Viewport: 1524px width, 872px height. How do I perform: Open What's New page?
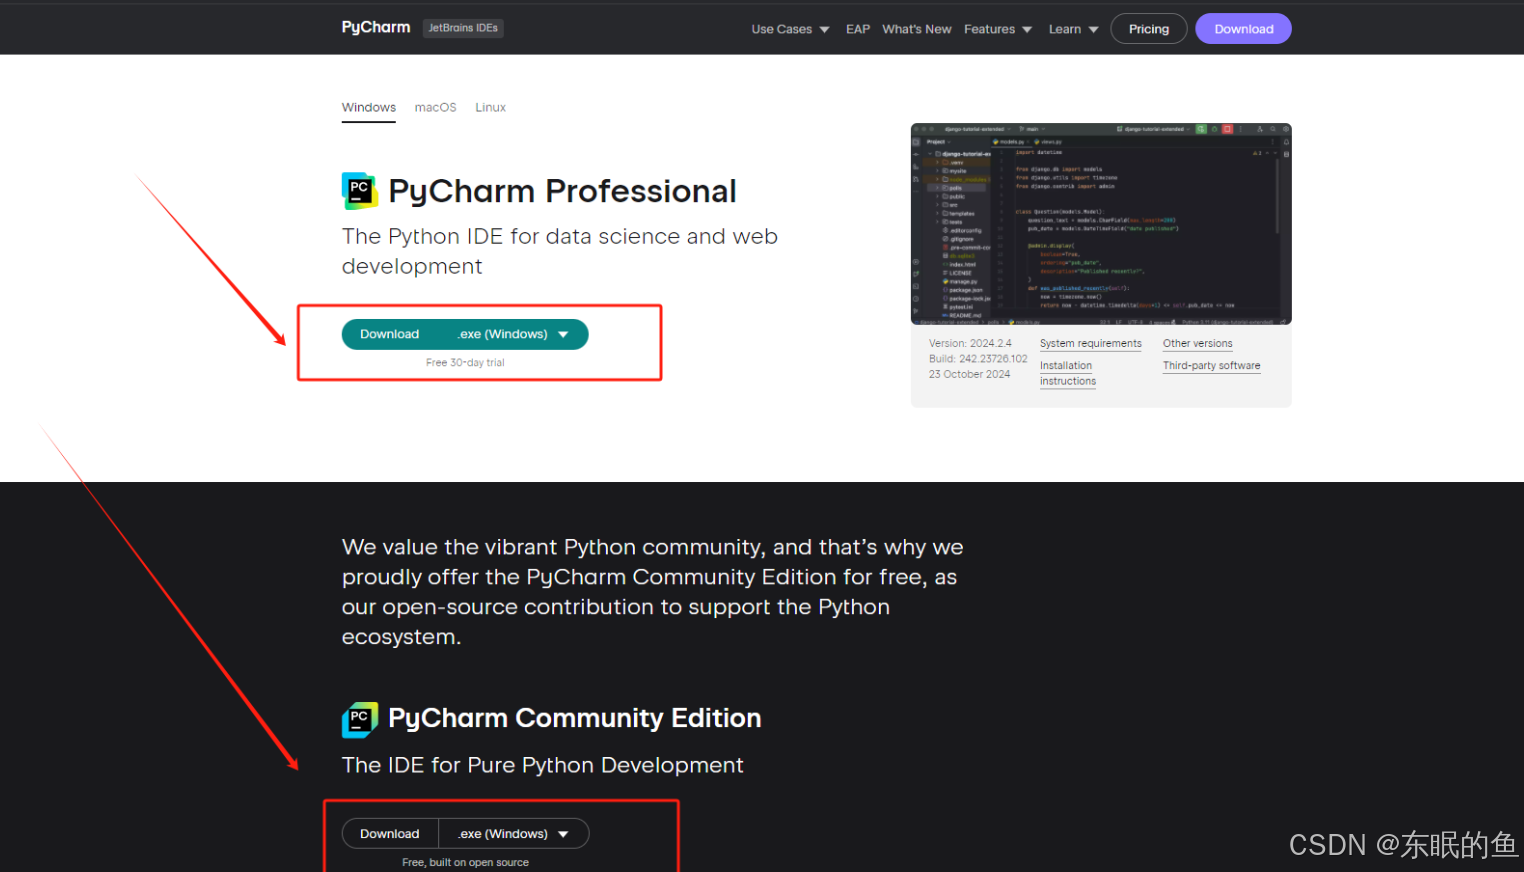[x=917, y=29]
